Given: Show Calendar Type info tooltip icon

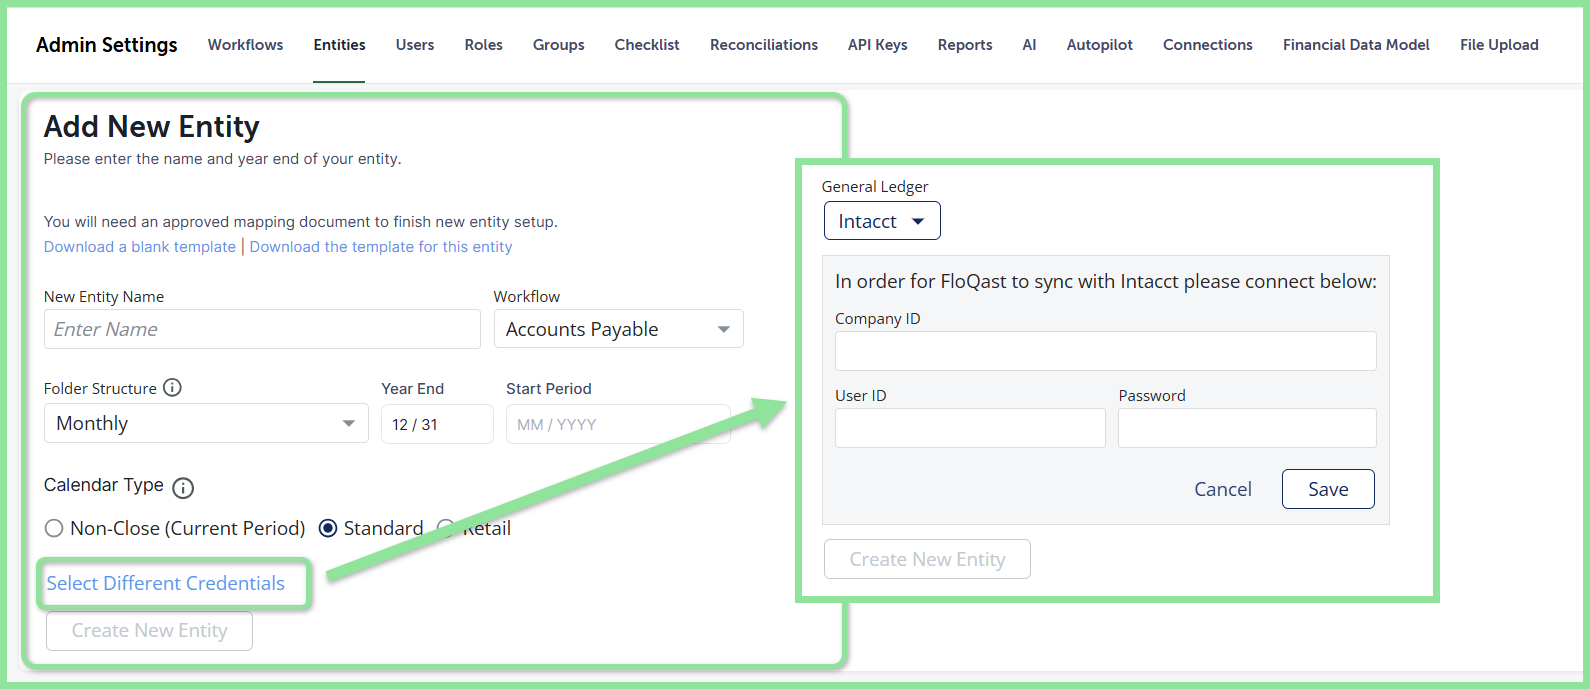Looking at the screenshot, I should point(183,488).
